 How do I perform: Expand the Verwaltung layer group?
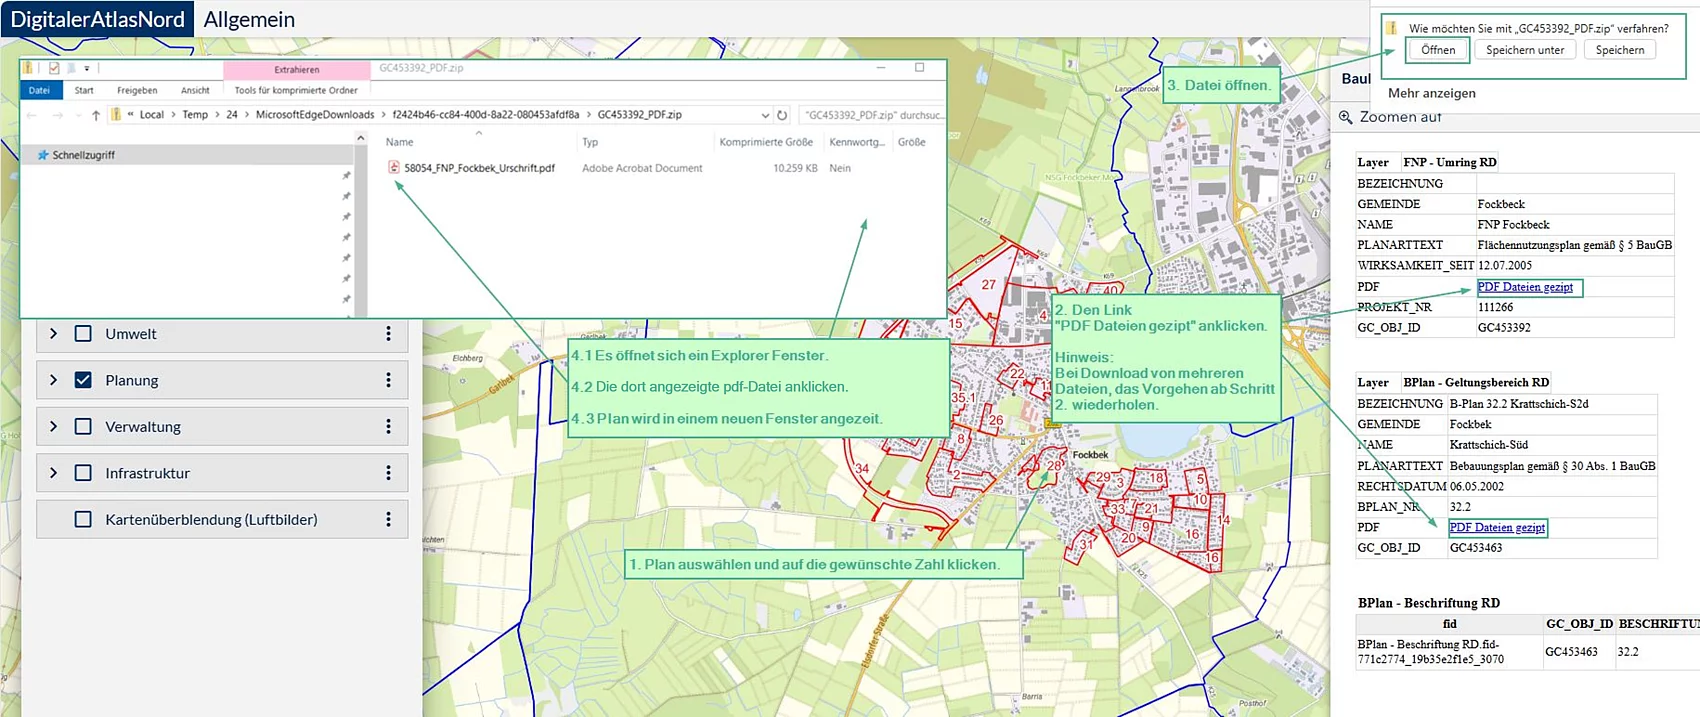click(x=53, y=427)
